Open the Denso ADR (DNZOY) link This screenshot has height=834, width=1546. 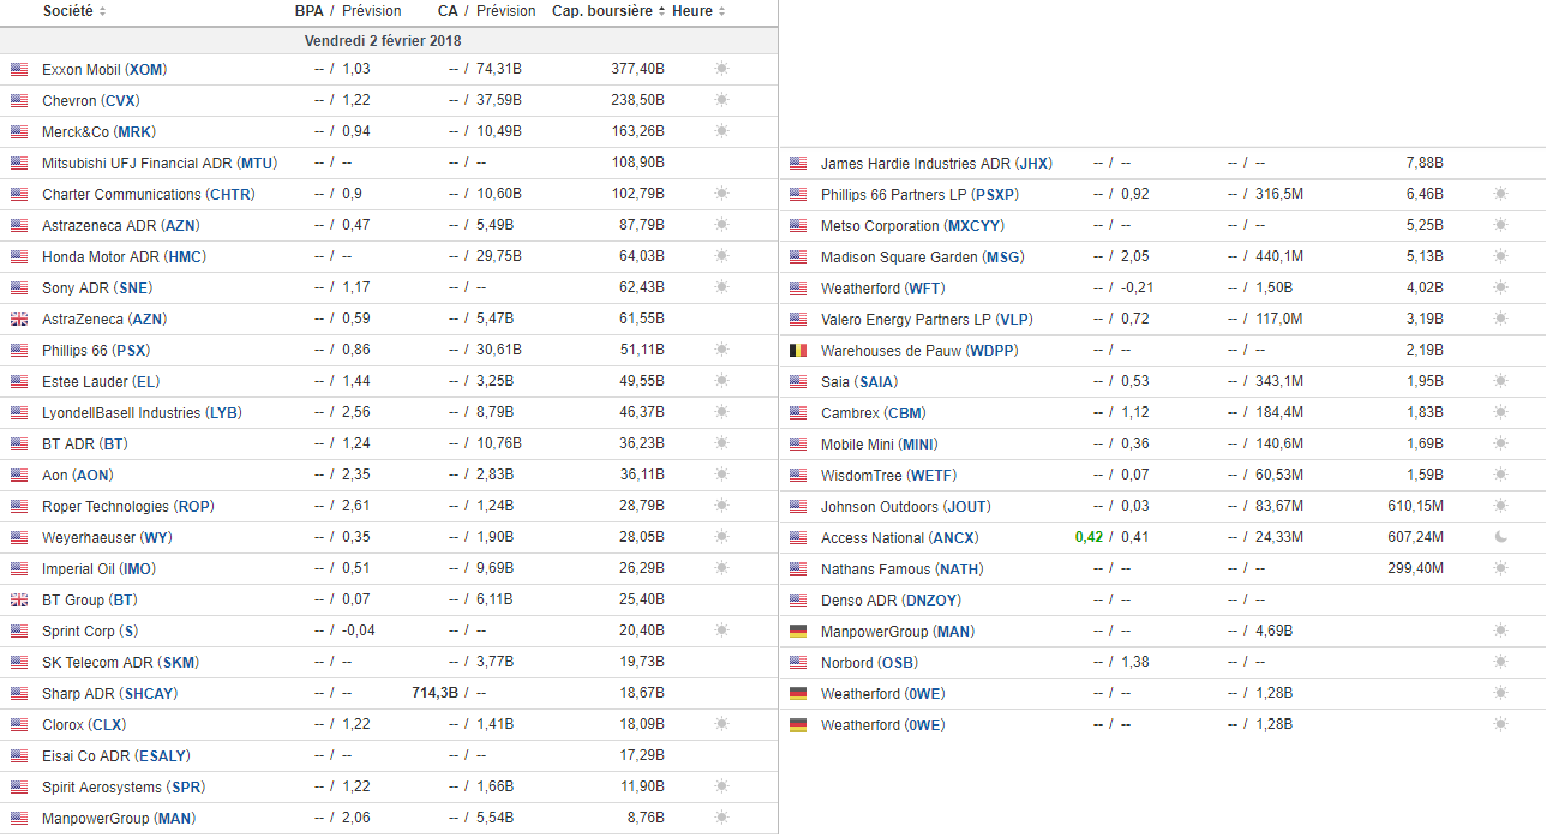click(x=890, y=600)
